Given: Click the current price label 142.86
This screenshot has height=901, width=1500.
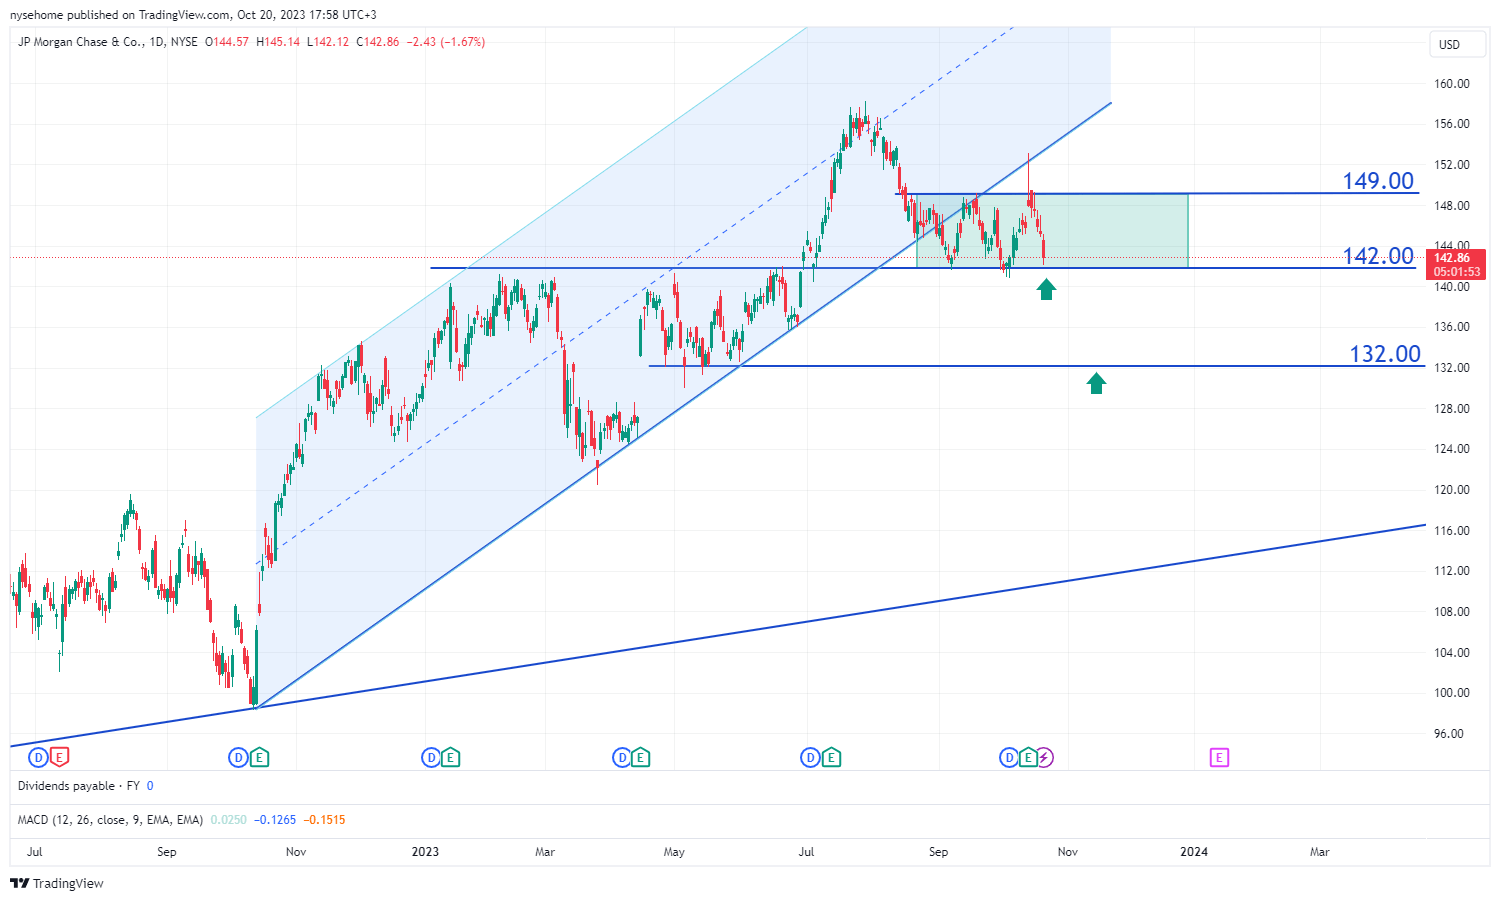Looking at the screenshot, I should pos(1452,258).
